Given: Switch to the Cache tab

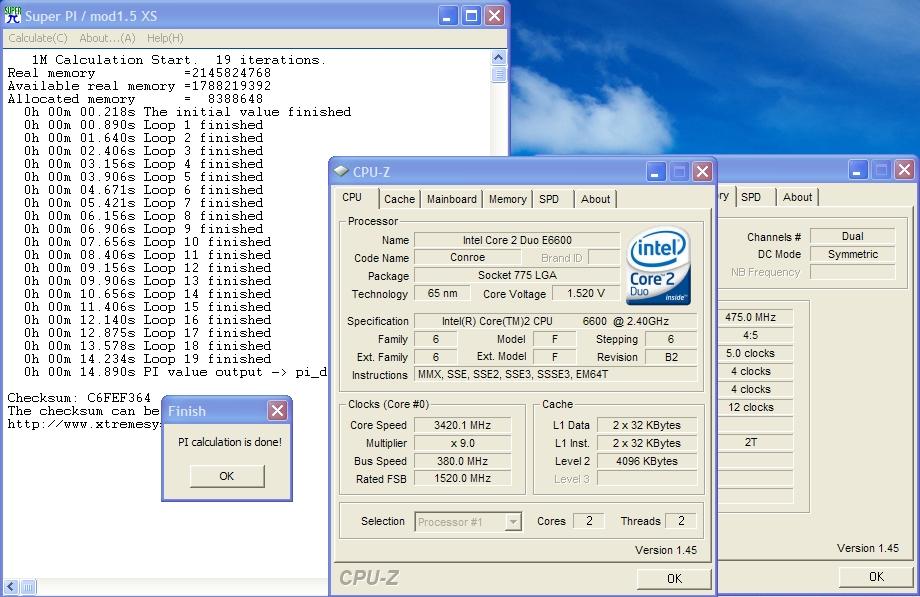Looking at the screenshot, I should point(400,199).
